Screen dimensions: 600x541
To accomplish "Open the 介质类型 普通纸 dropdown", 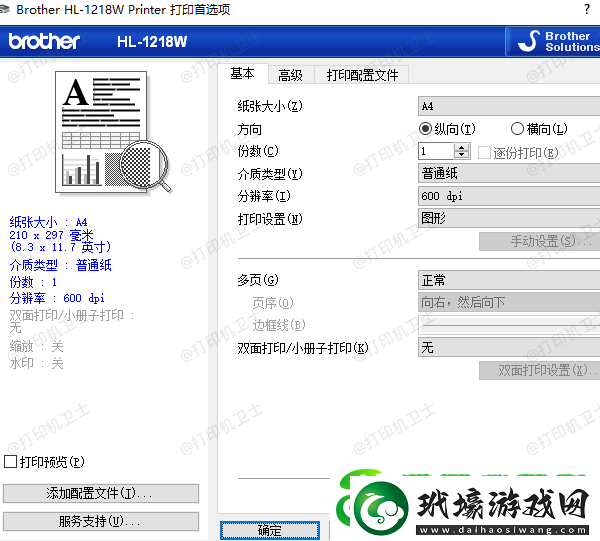I will [x=509, y=173].
